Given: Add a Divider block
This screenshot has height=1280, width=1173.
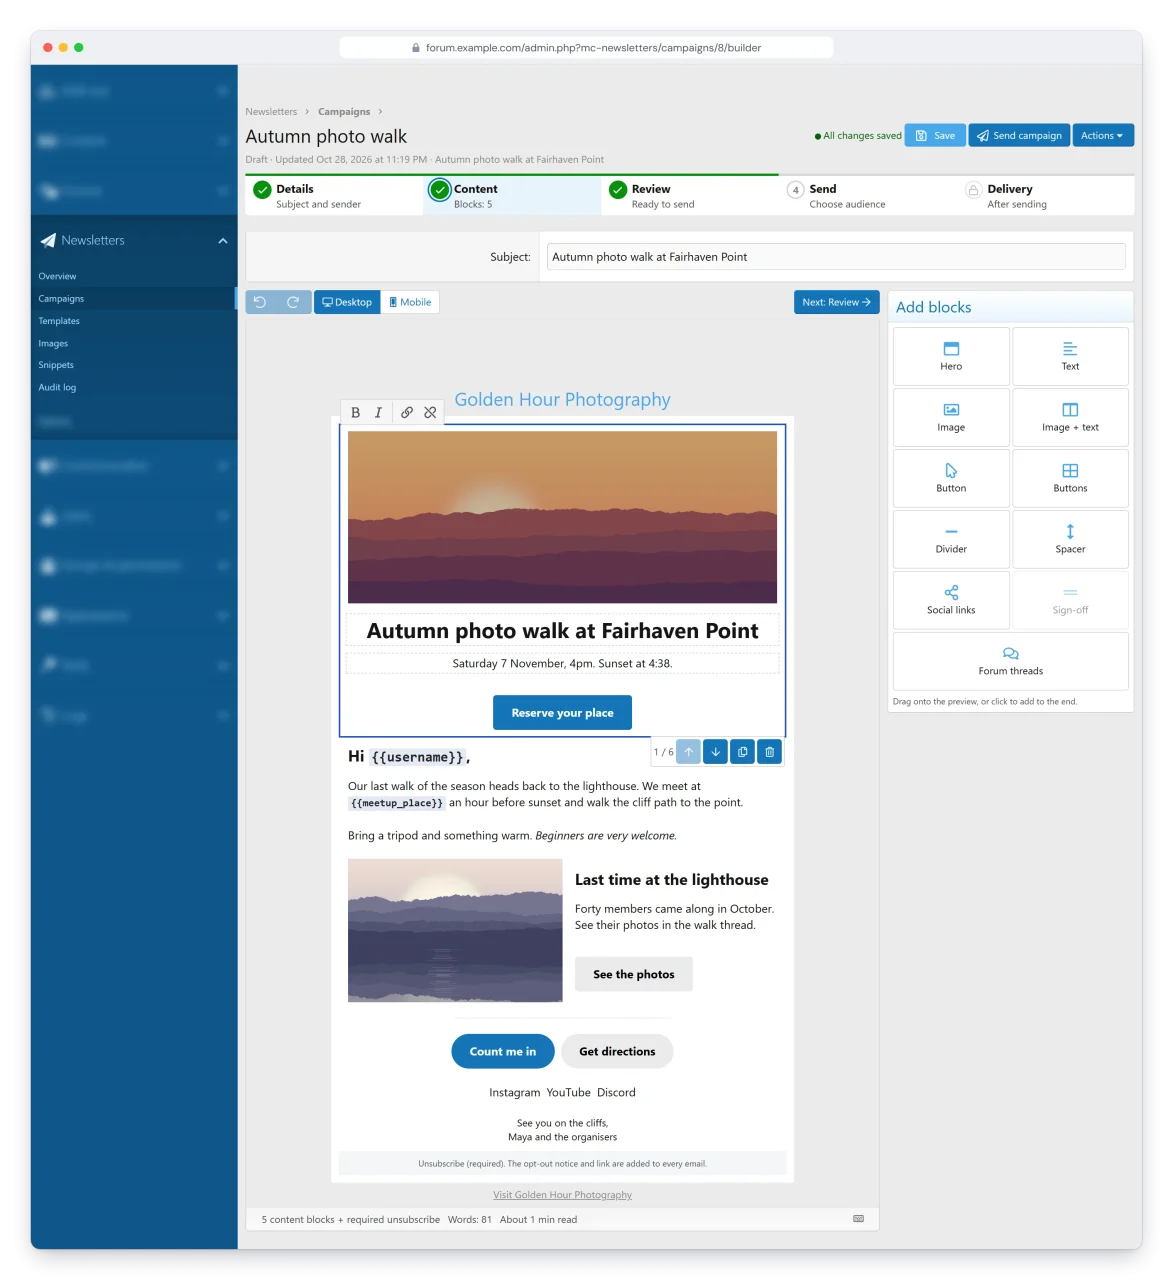Looking at the screenshot, I should point(951,539).
